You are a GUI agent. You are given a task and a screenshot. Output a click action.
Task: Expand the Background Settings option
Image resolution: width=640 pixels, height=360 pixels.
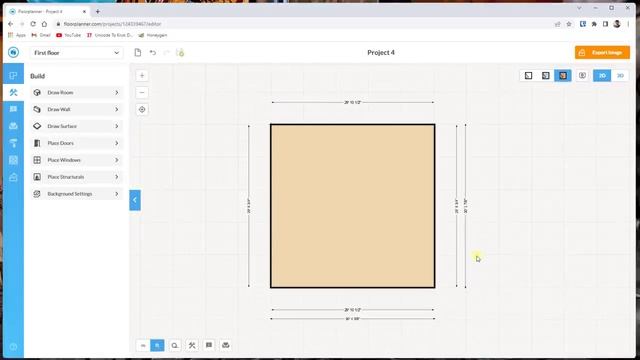(76, 194)
